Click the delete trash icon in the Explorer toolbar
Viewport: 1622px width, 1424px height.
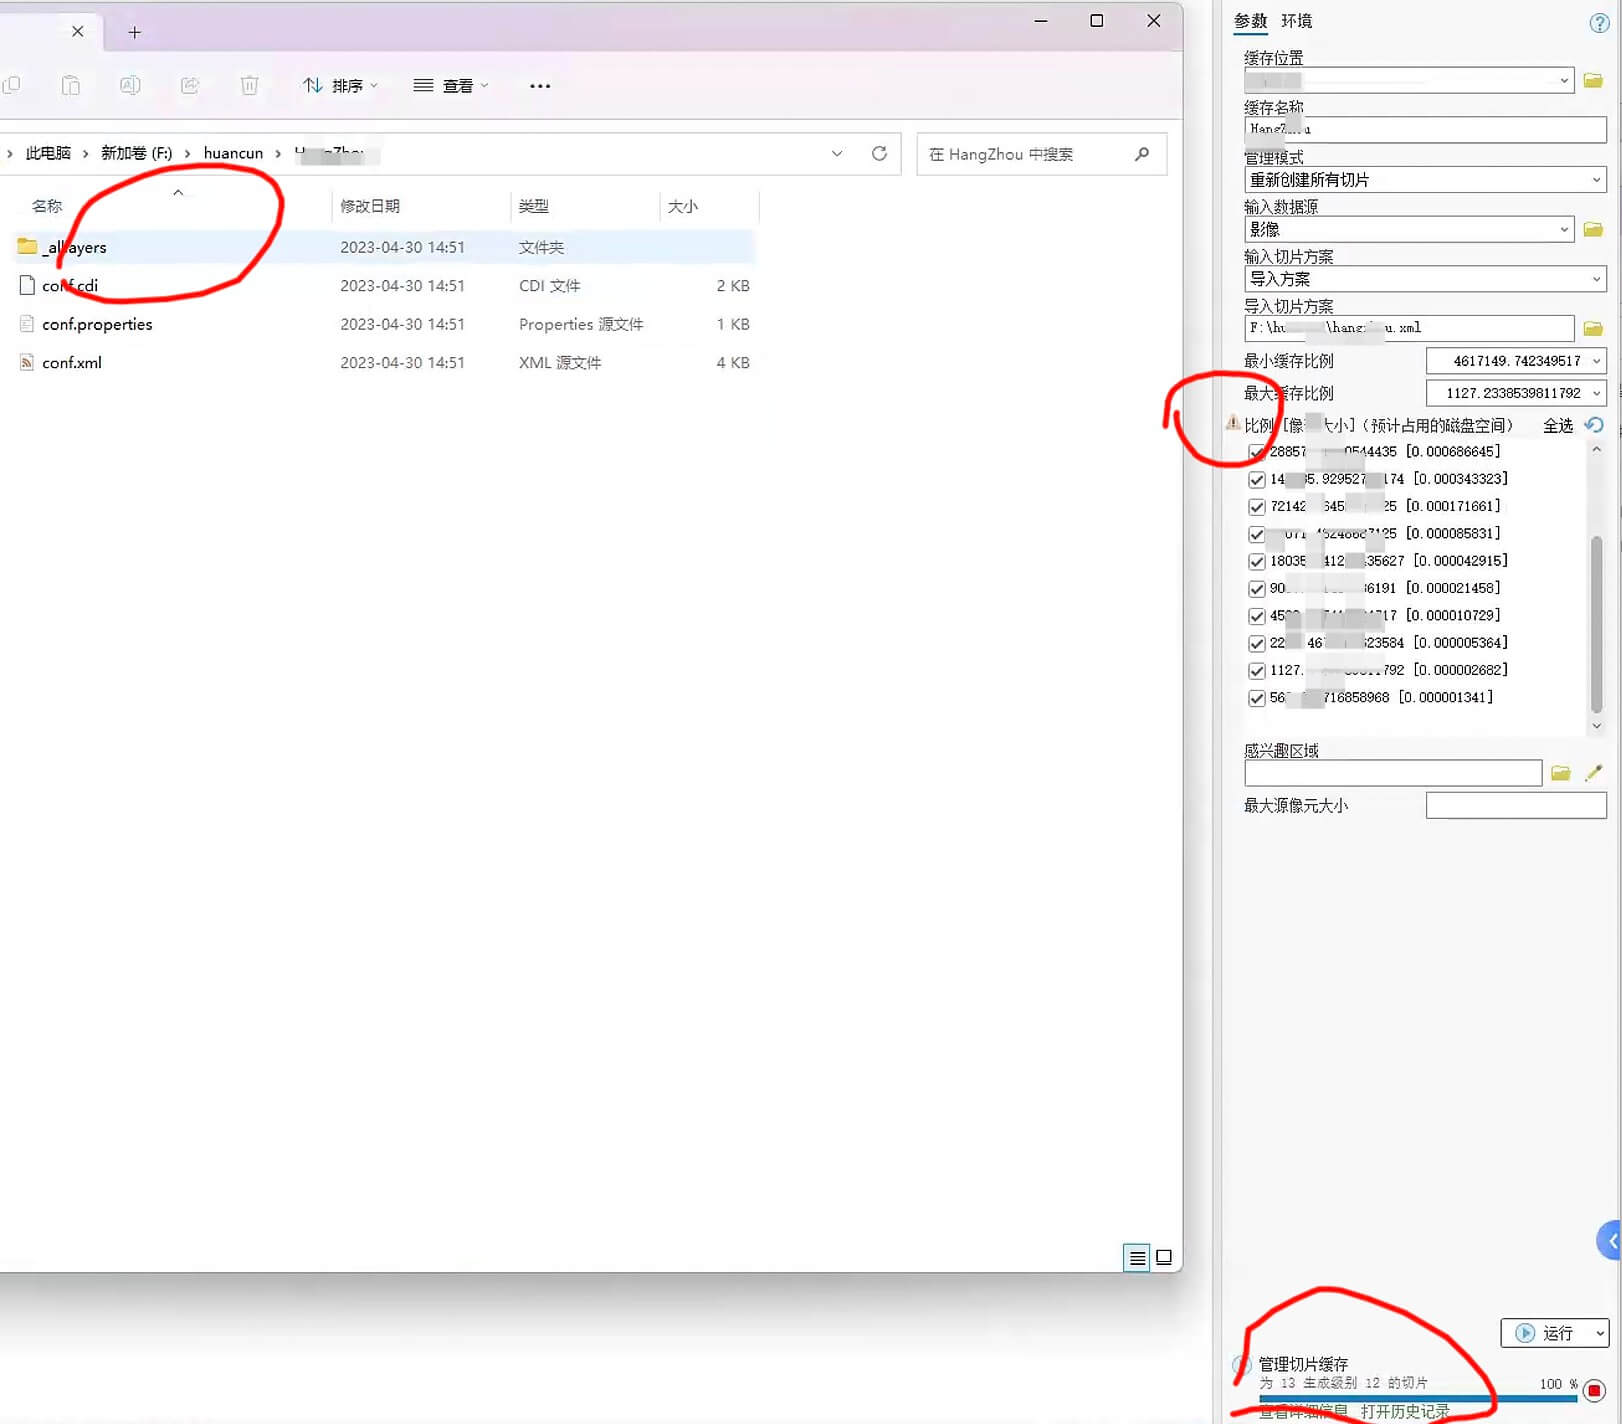coord(249,86)
